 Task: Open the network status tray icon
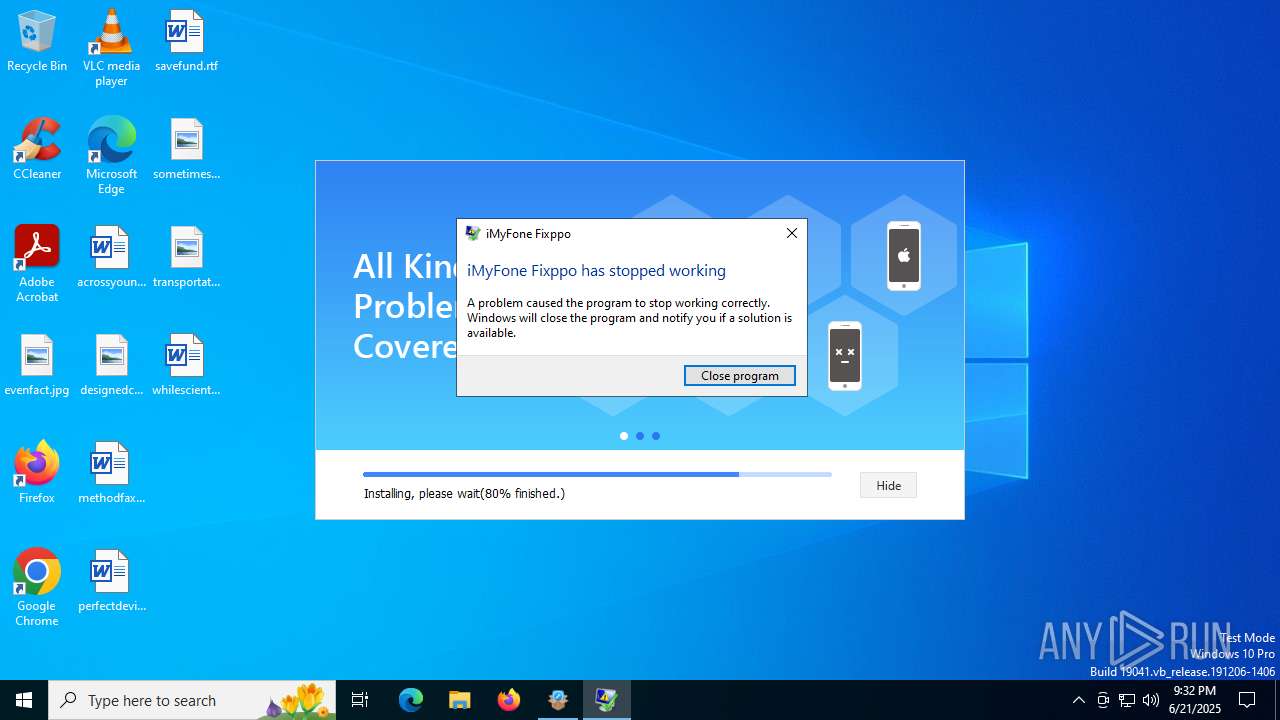click(1127, 700)
